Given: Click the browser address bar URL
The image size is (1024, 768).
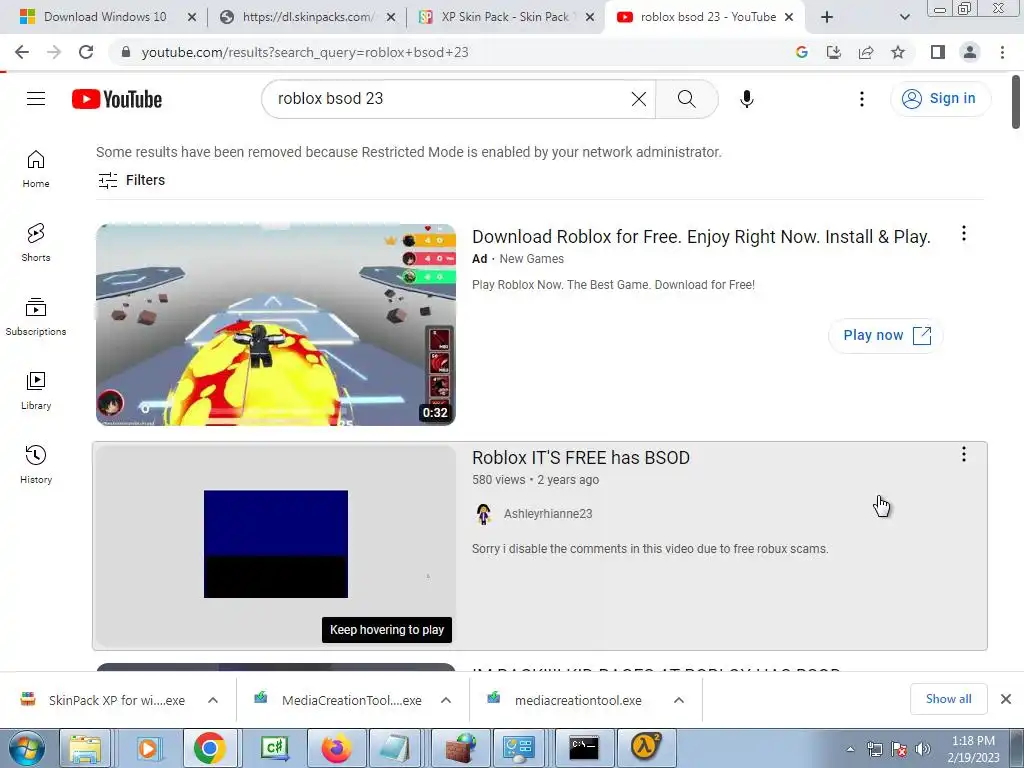Looking at the screenshot, I should coord(305,52).
